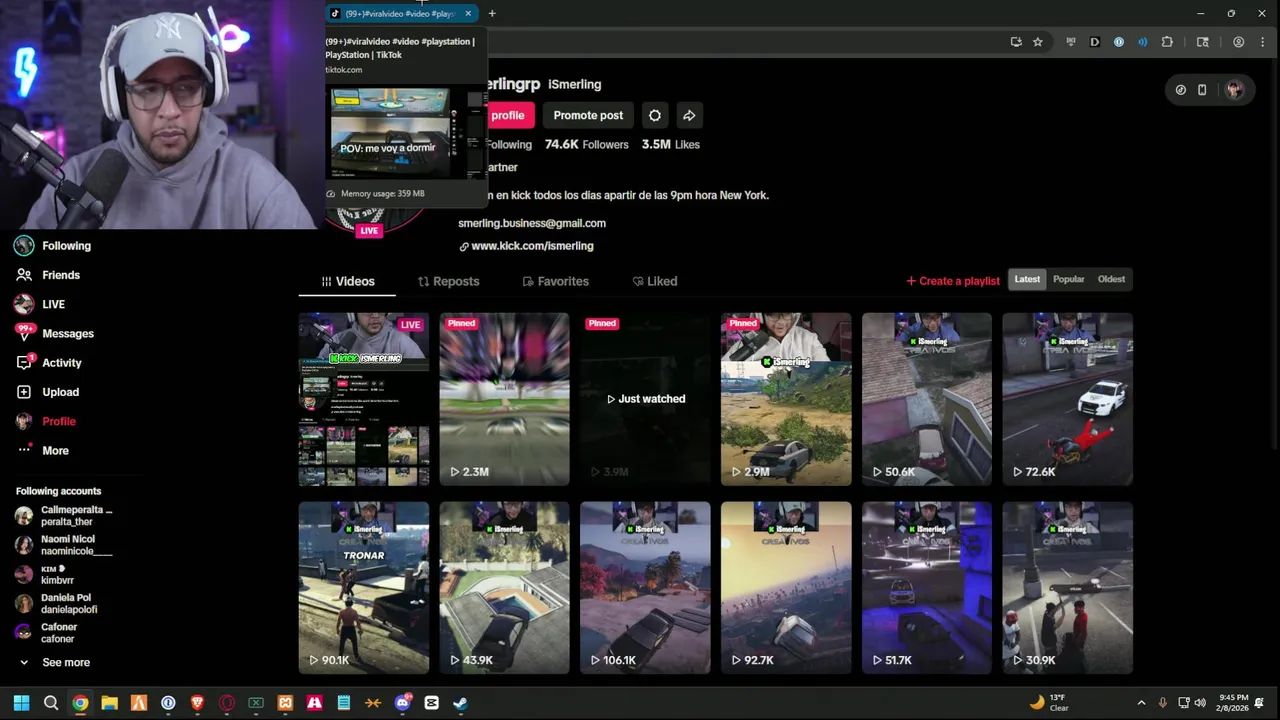
Task: Click Create a playlist
Action: point(953,281)
